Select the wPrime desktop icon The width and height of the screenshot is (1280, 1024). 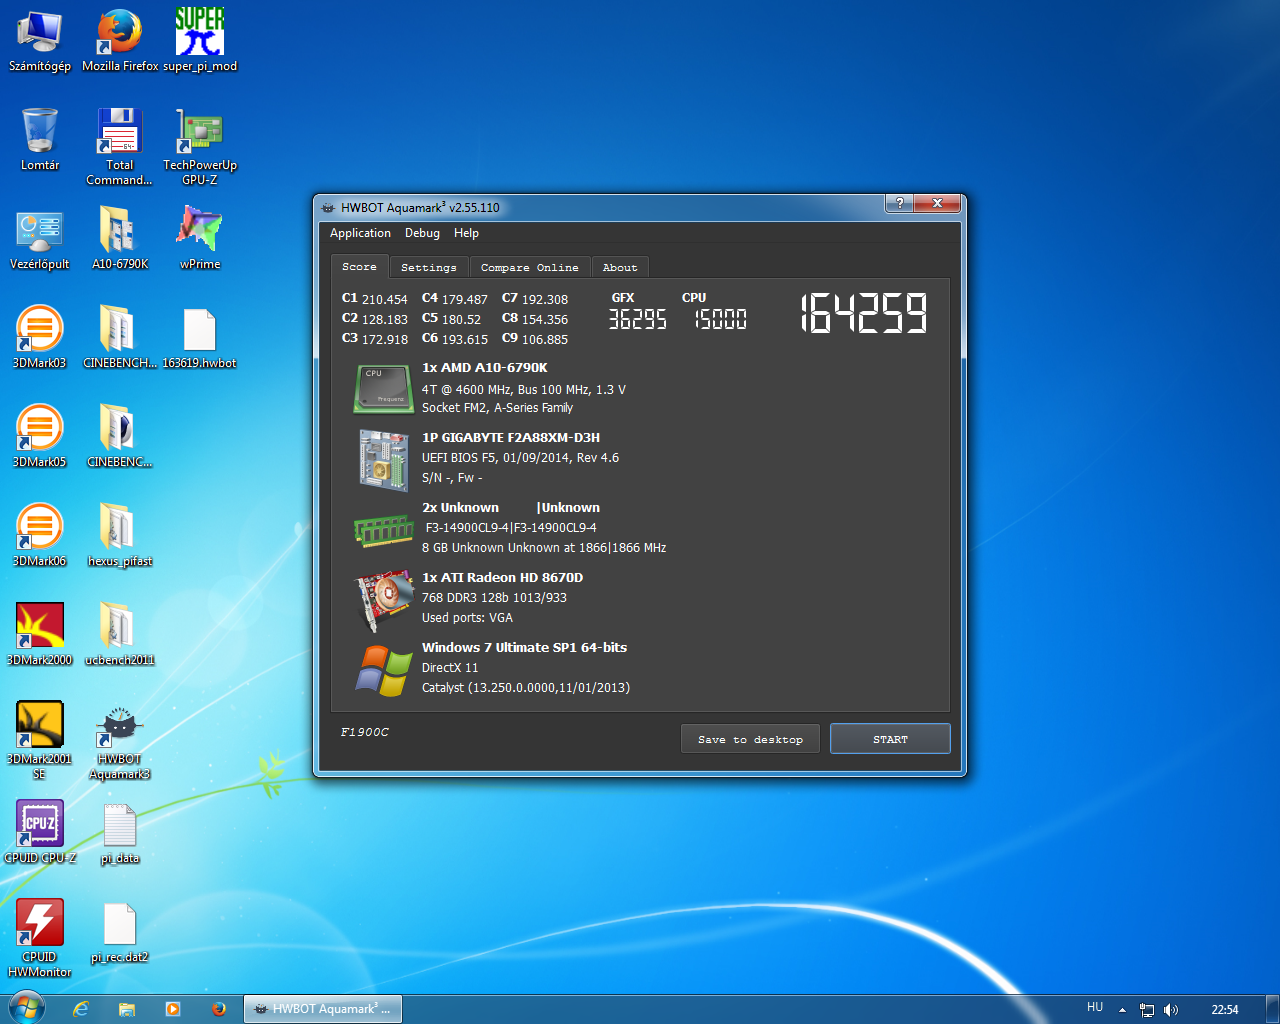tap(200, 240)
